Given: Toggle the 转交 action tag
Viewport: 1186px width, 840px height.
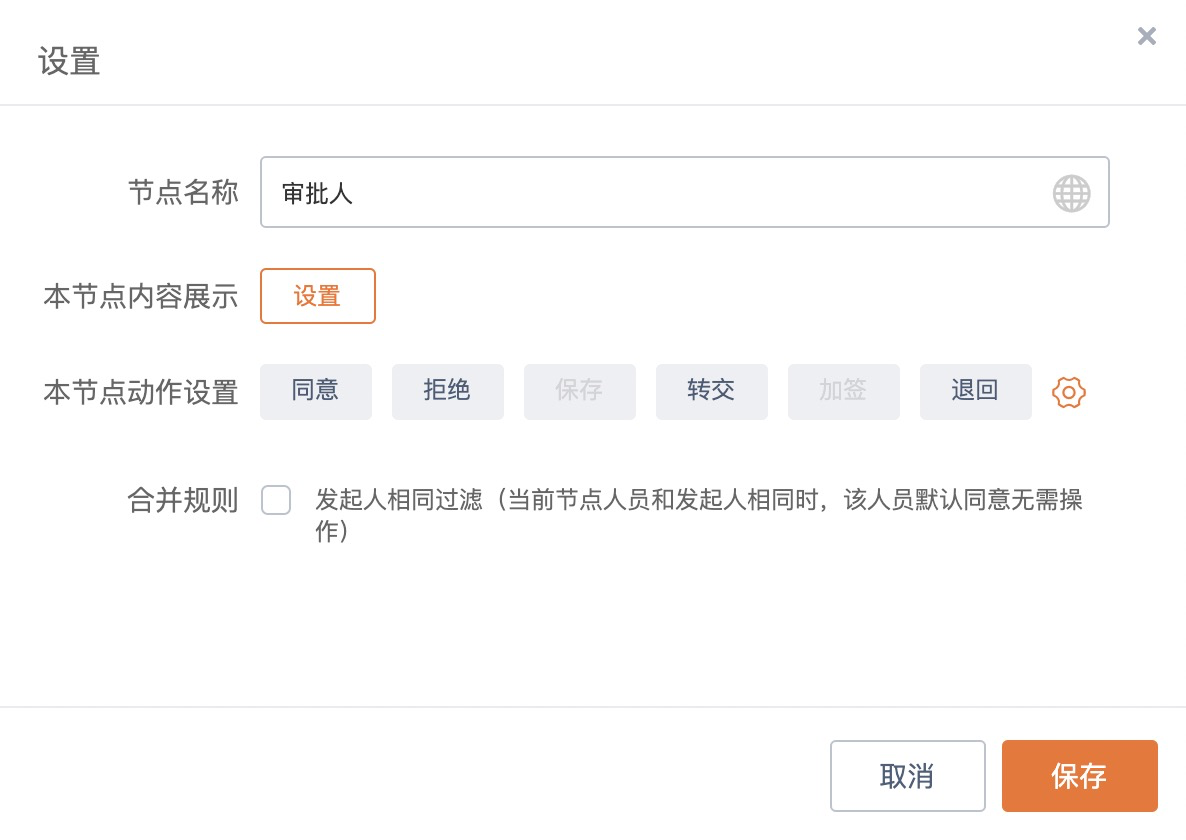Looking at the screenshot, I should coord(712,391).
